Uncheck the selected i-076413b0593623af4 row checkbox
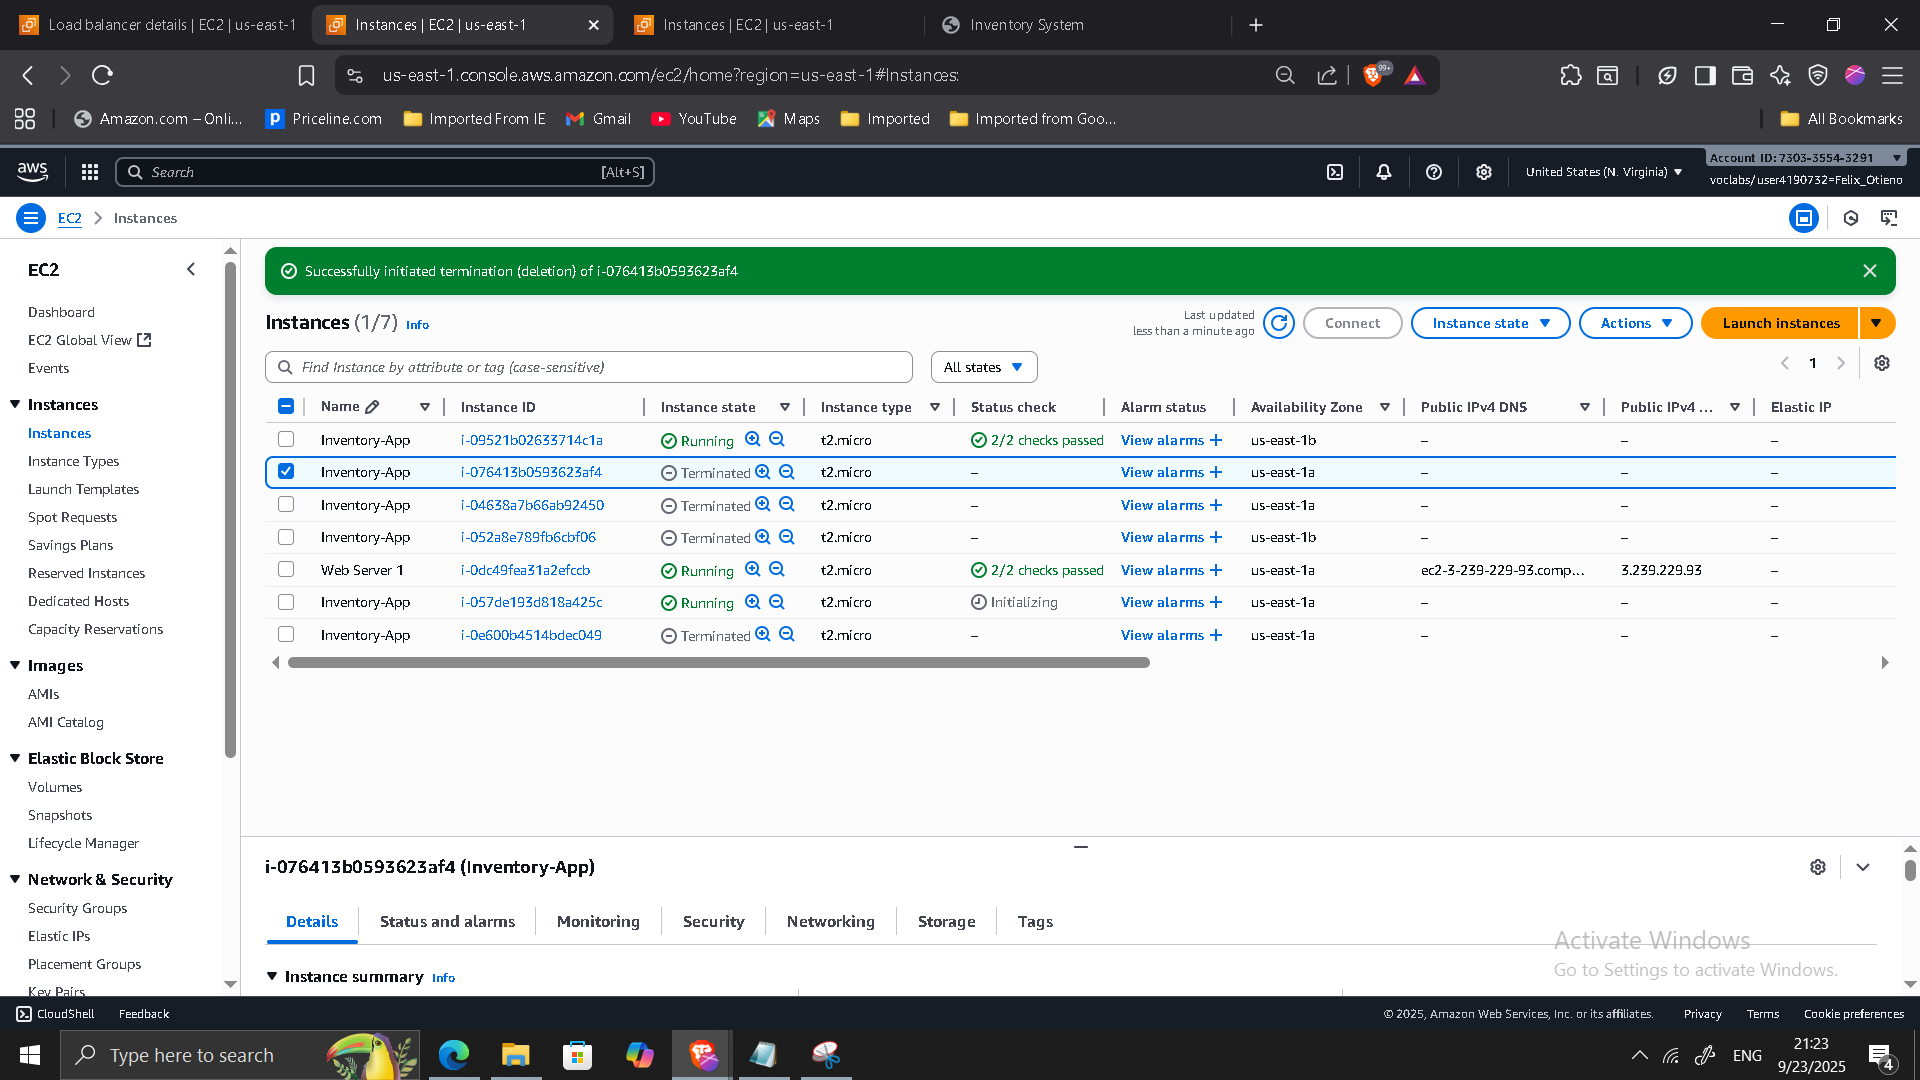 [286, 471]
